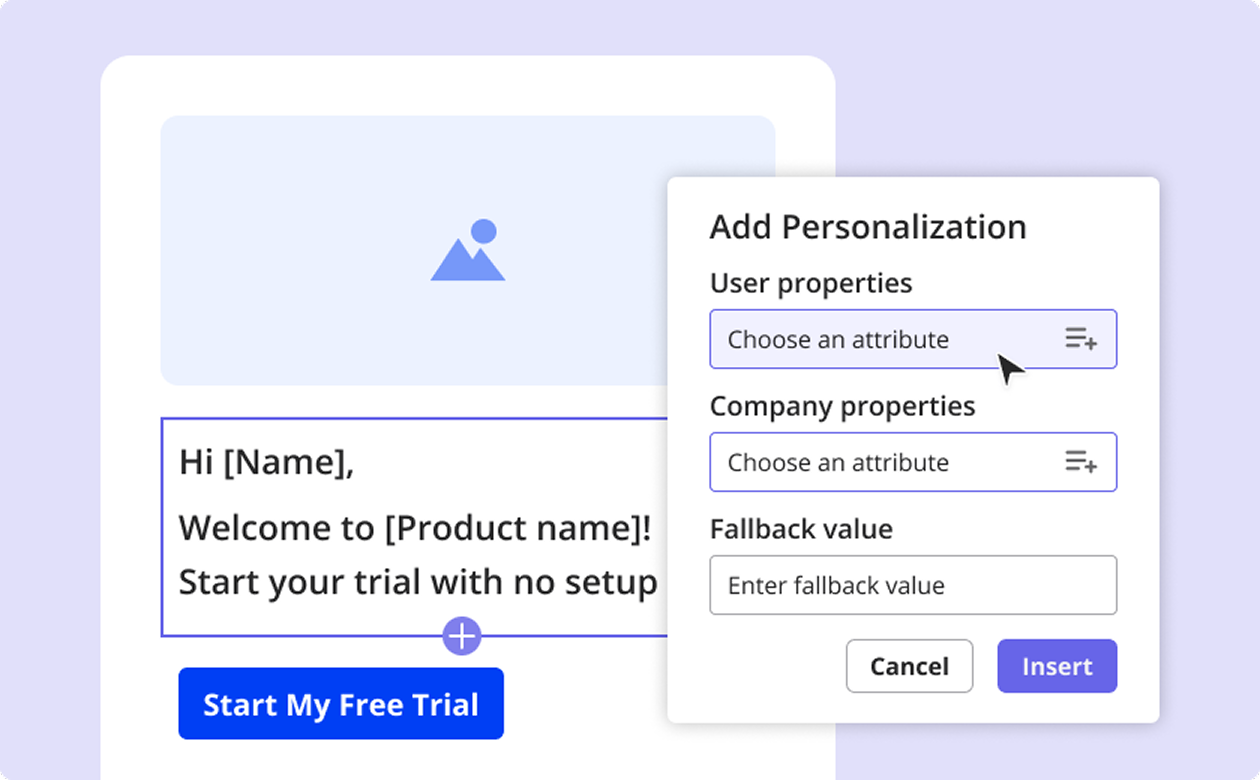Focus the Fallback value input field
Viewport: 1260px width, 780px height.
[912, 585]
